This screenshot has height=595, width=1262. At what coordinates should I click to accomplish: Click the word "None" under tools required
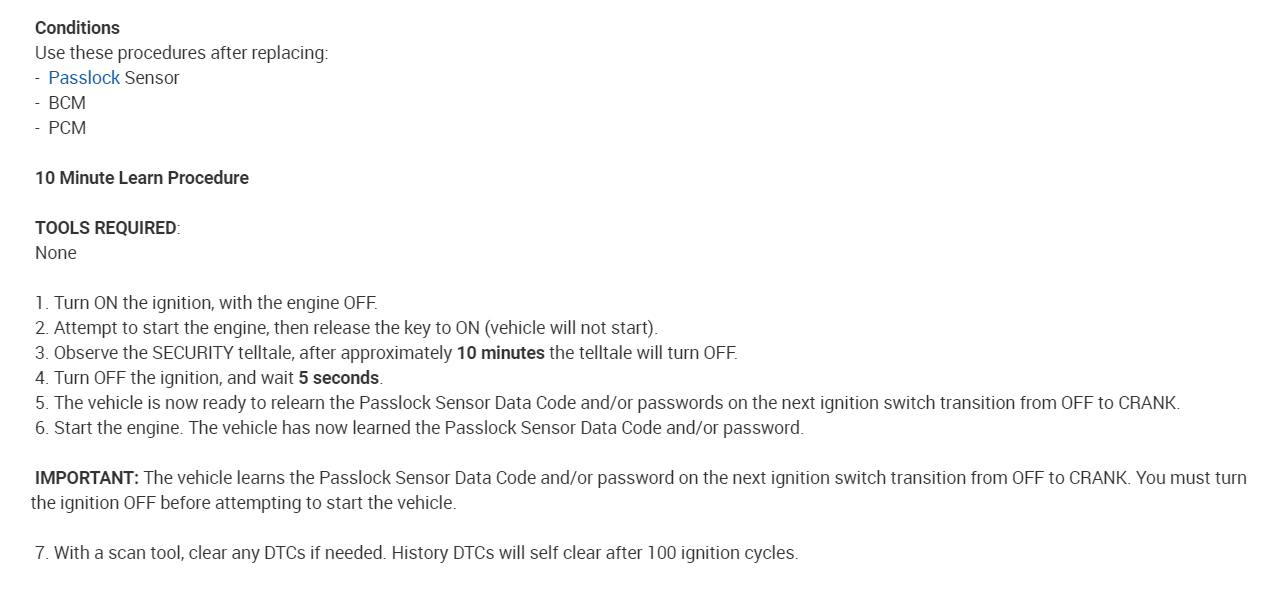(x=56, y=253)
